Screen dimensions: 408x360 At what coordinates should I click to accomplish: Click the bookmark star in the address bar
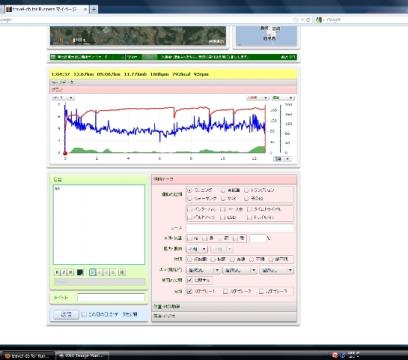(296, 20)
